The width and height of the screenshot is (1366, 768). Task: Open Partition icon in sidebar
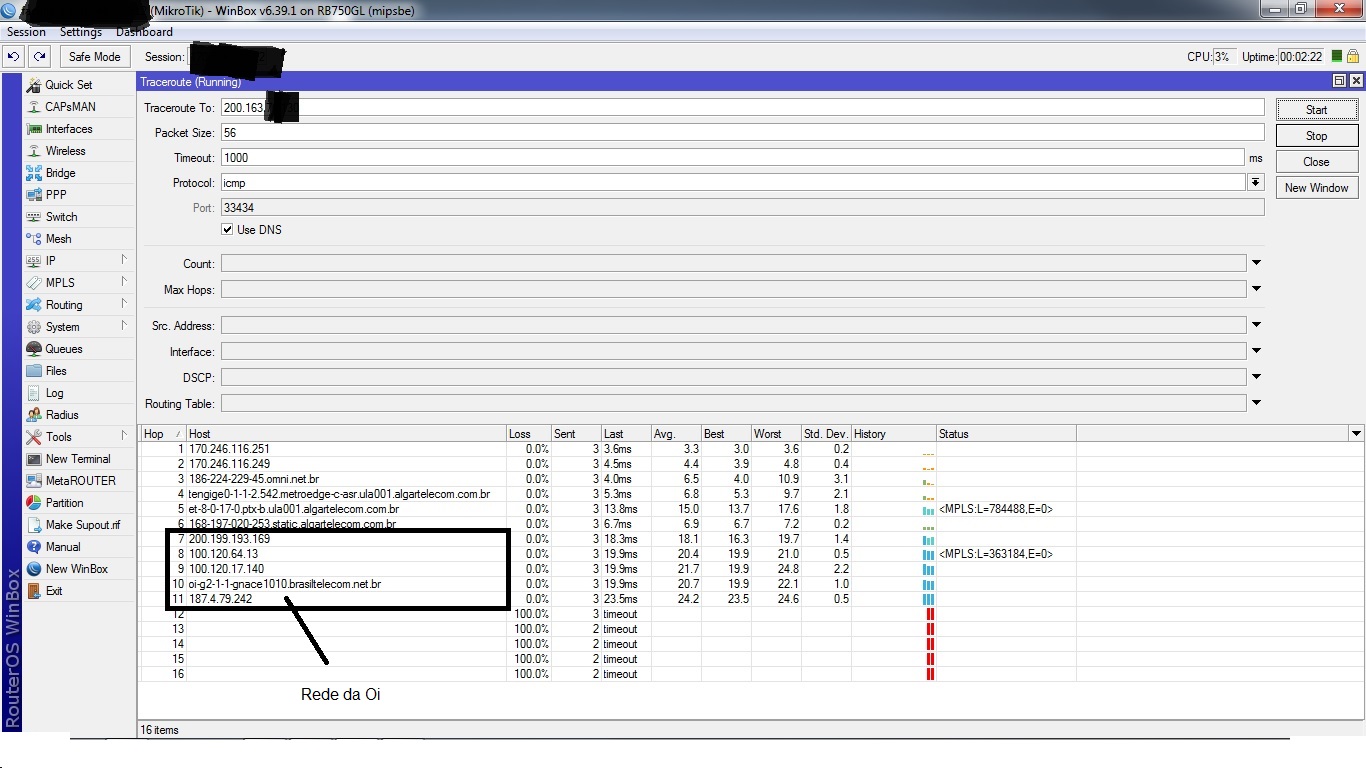coord(34,503)
